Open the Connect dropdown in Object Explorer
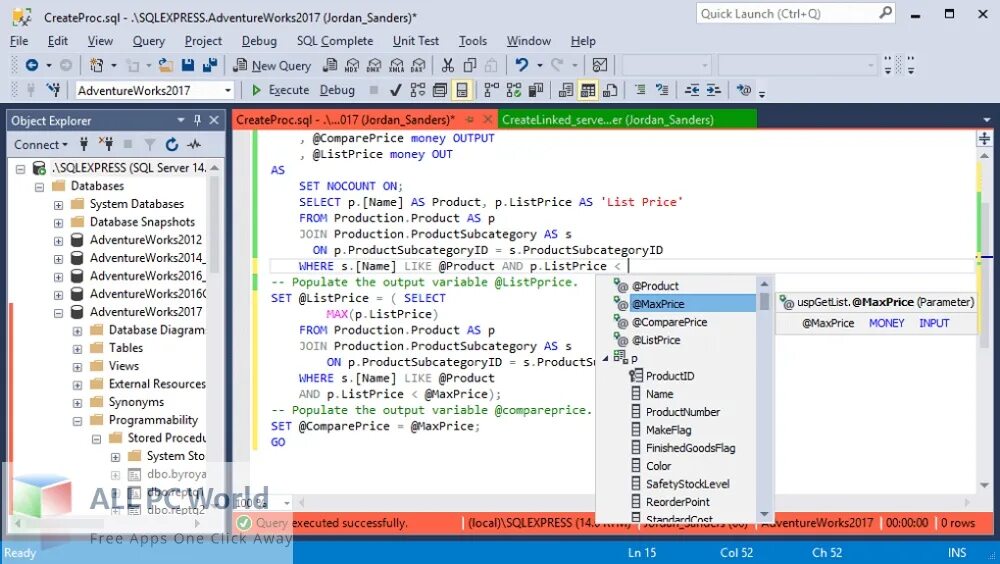The image size is (1000, 564). [x=41, y=145]
